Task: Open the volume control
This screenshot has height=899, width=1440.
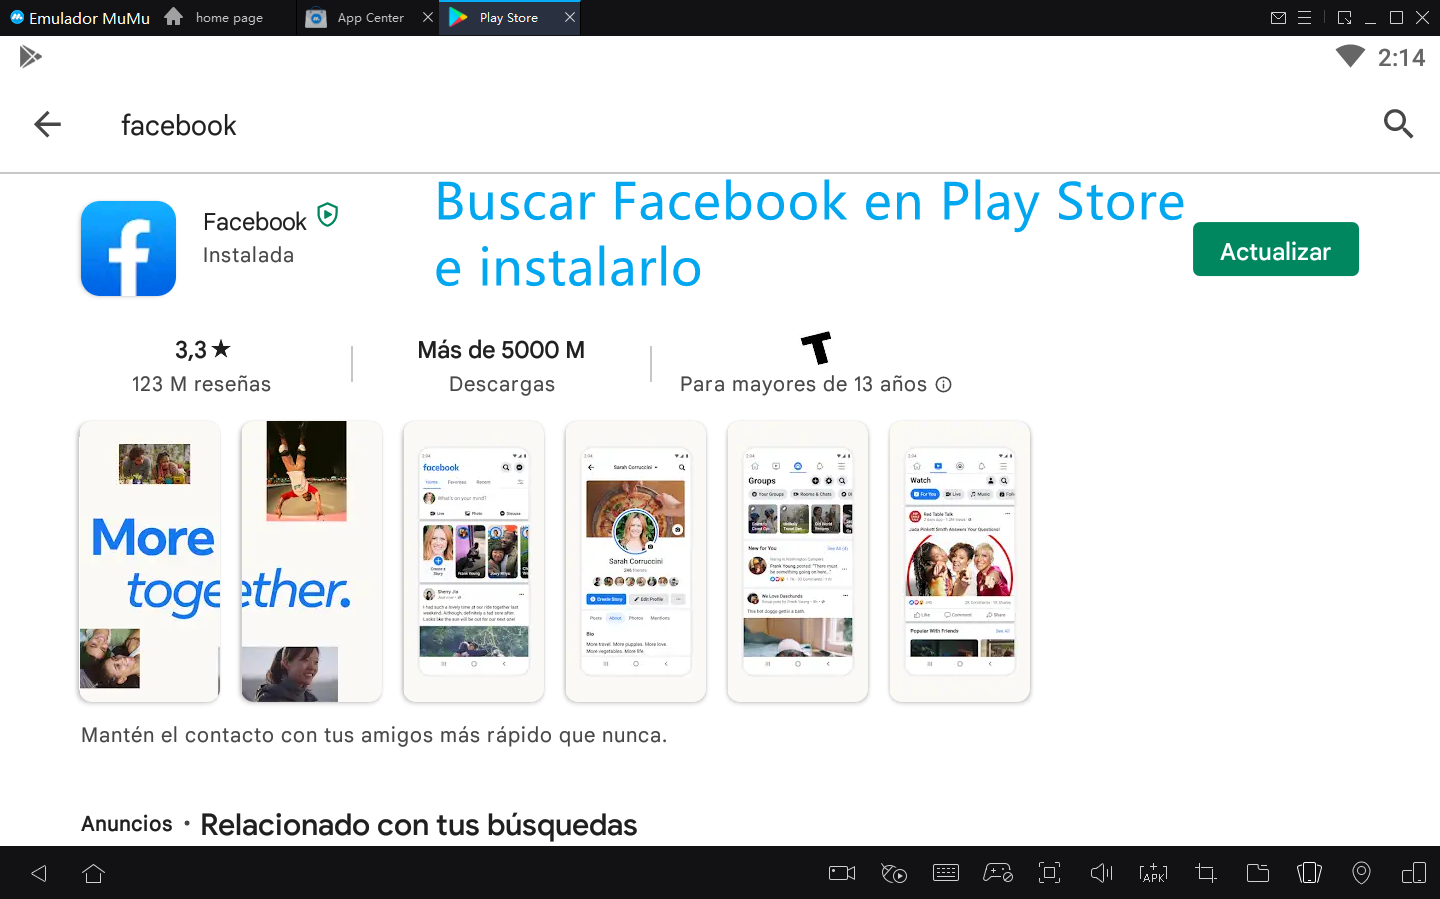Action: click(x=1101, y=873)
